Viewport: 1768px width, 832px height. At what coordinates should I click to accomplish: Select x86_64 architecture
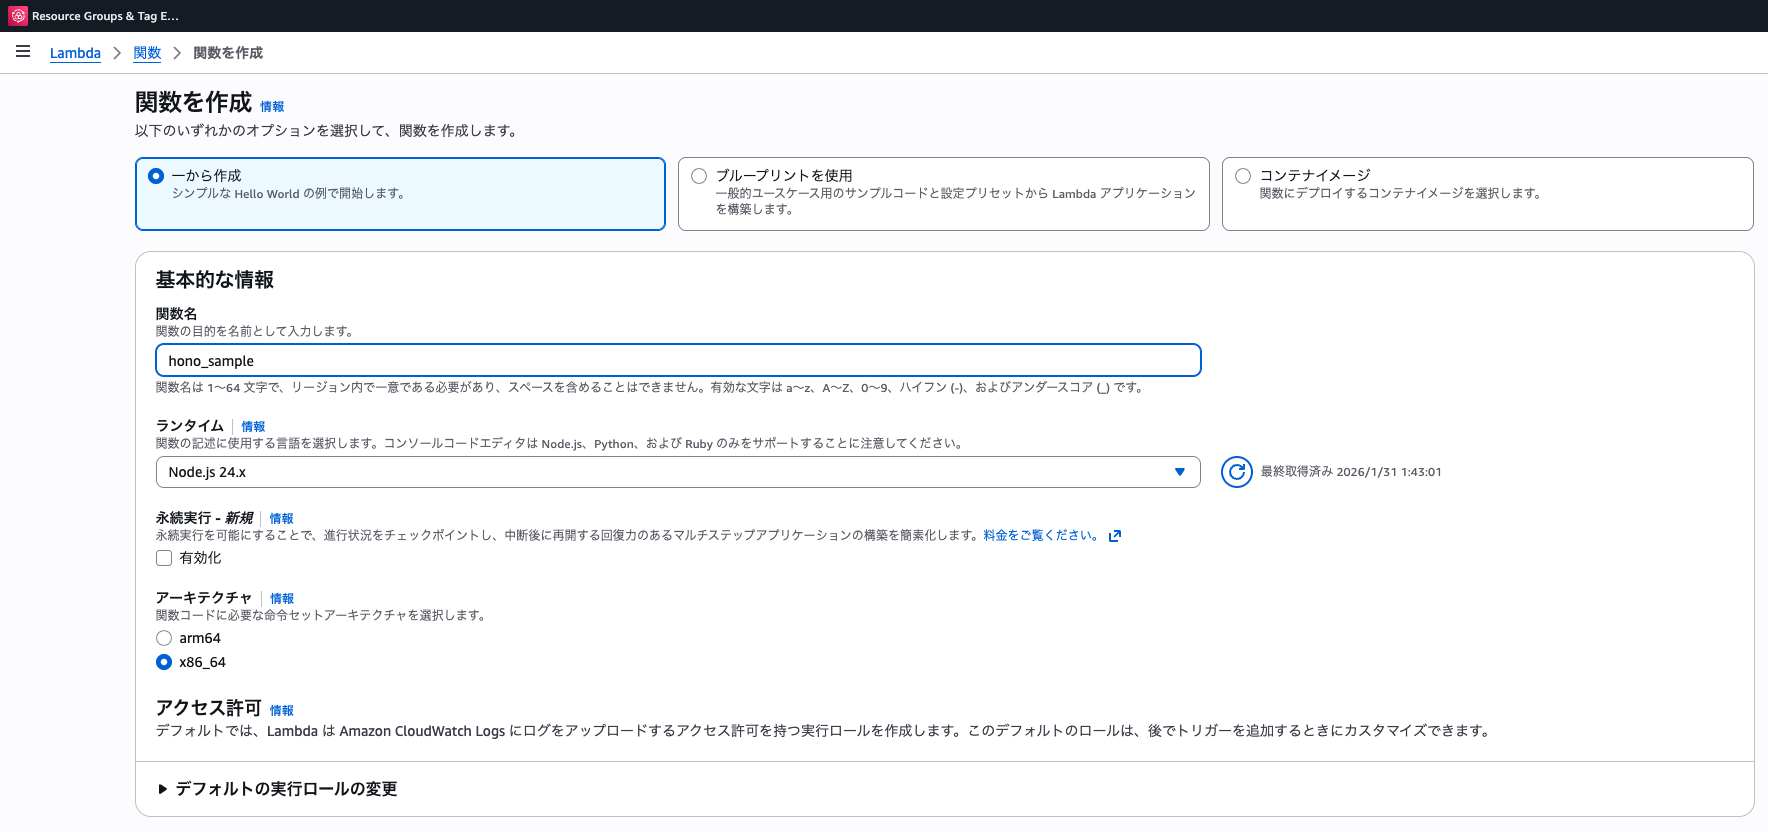tap(164, 662)
